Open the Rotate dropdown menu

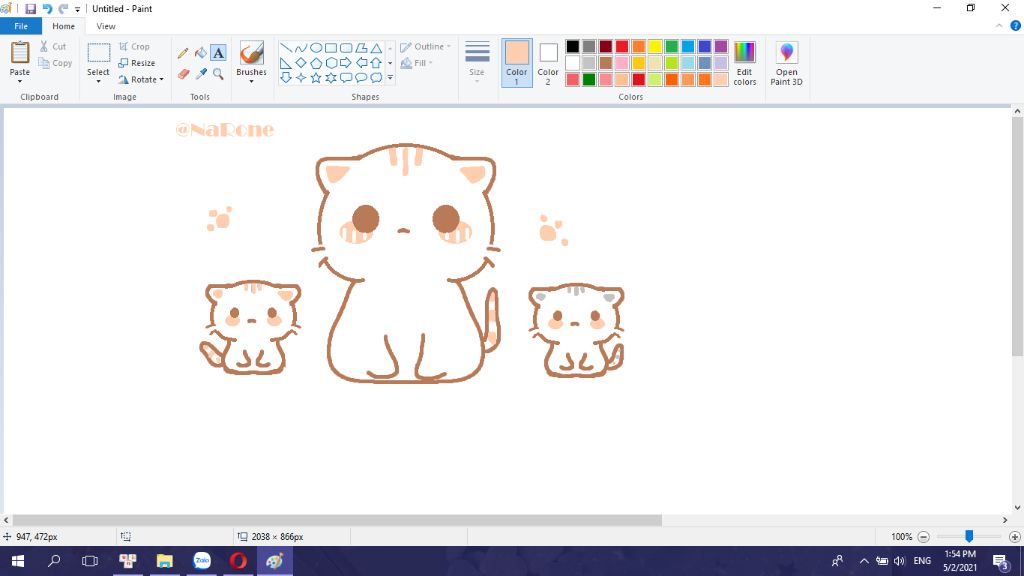pyautogui.click(x=140, y=80)
